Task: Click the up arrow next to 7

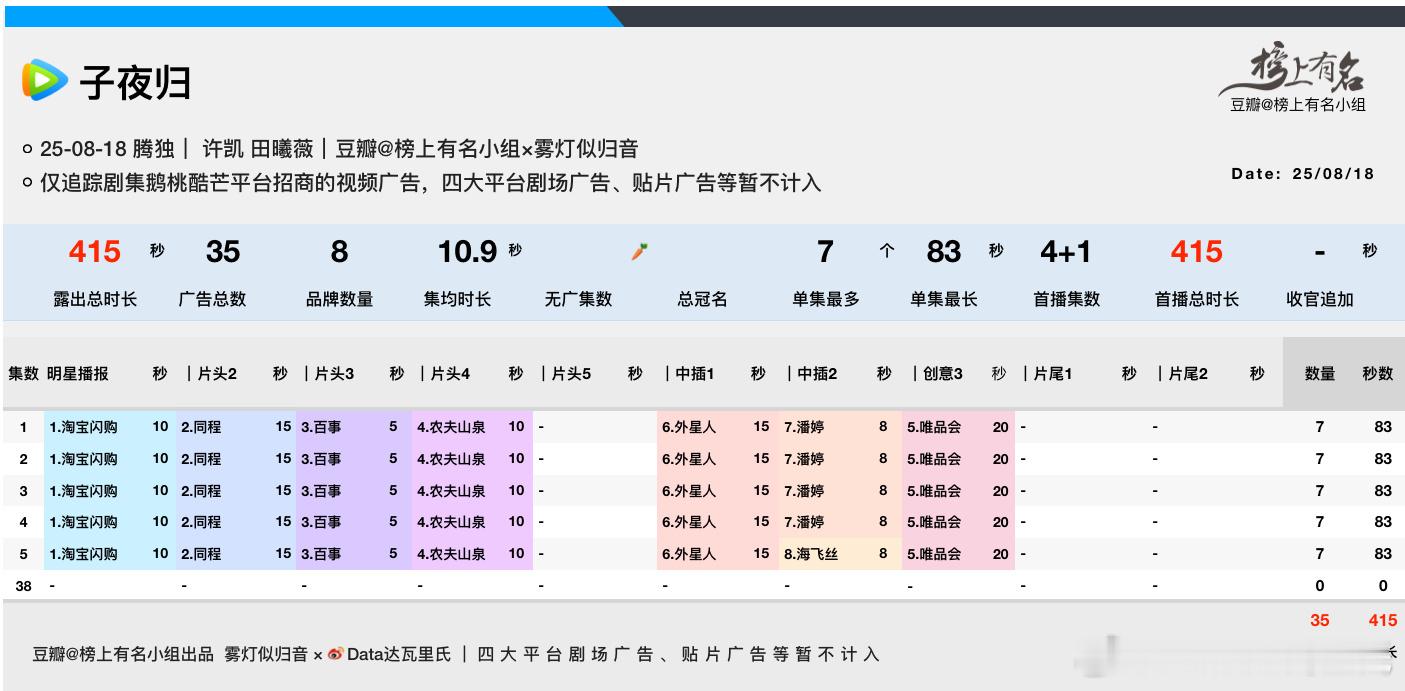Action: [x=886, y=252]
